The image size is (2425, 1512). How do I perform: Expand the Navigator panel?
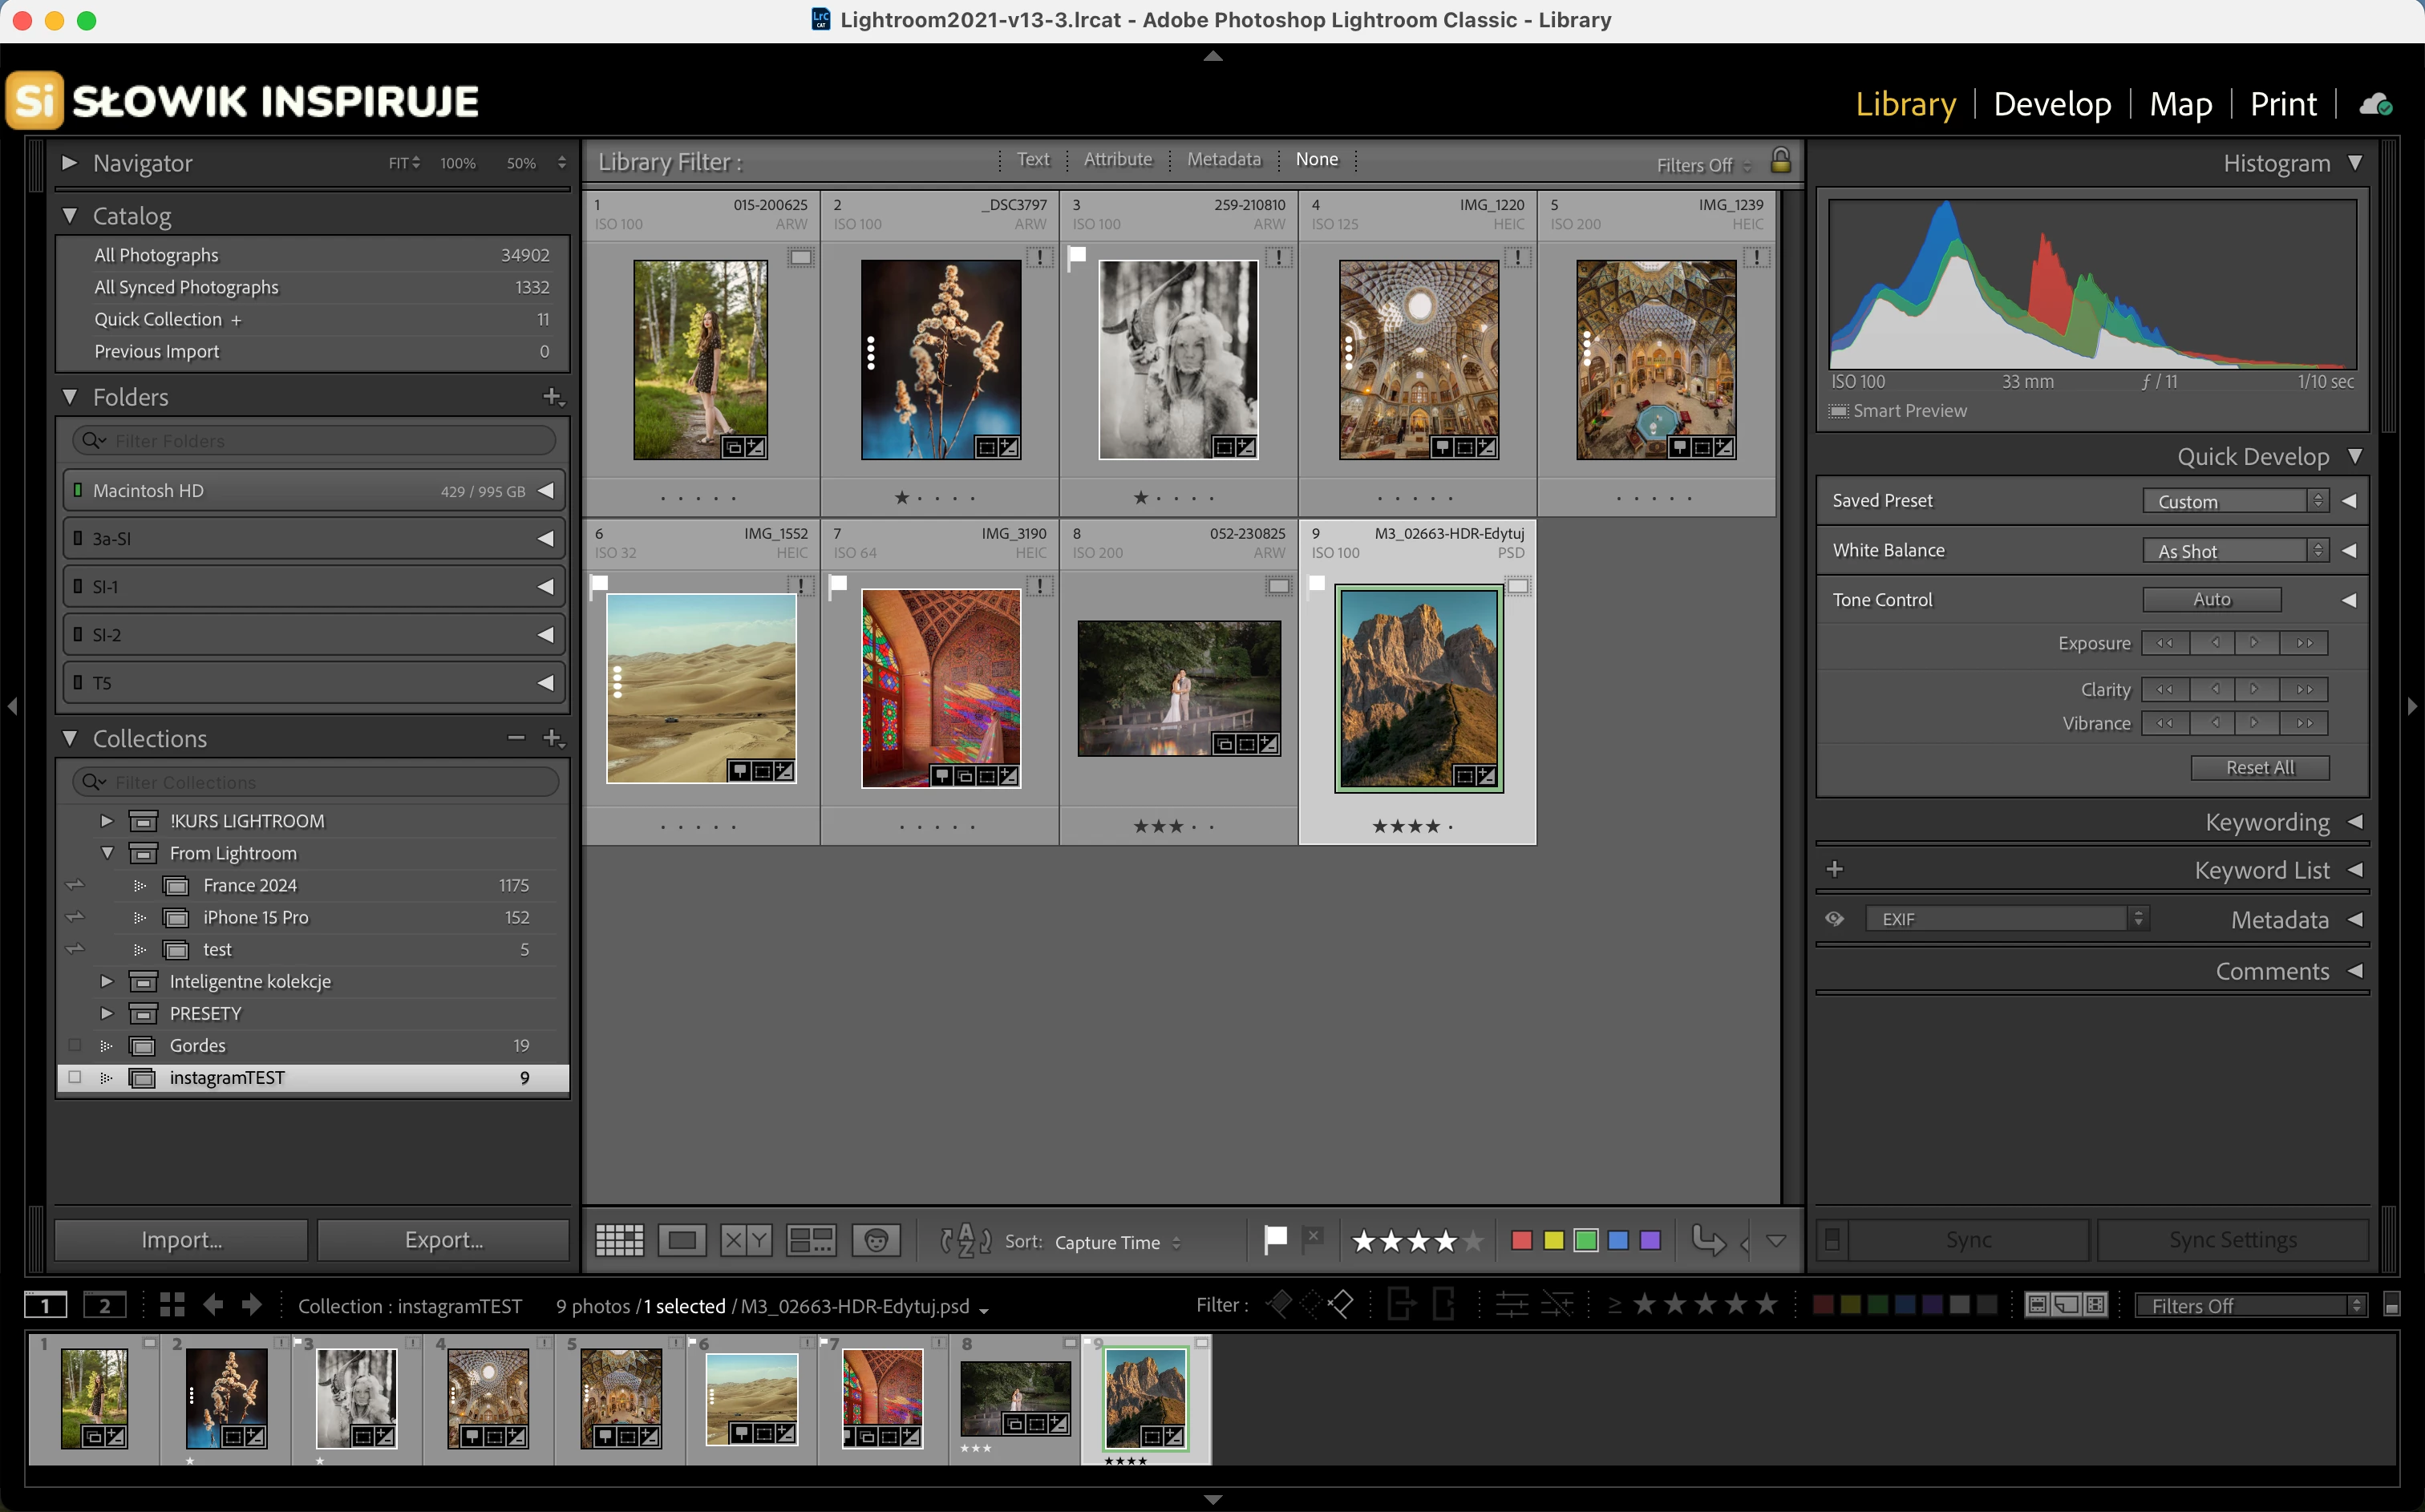[x=69, y=162]
